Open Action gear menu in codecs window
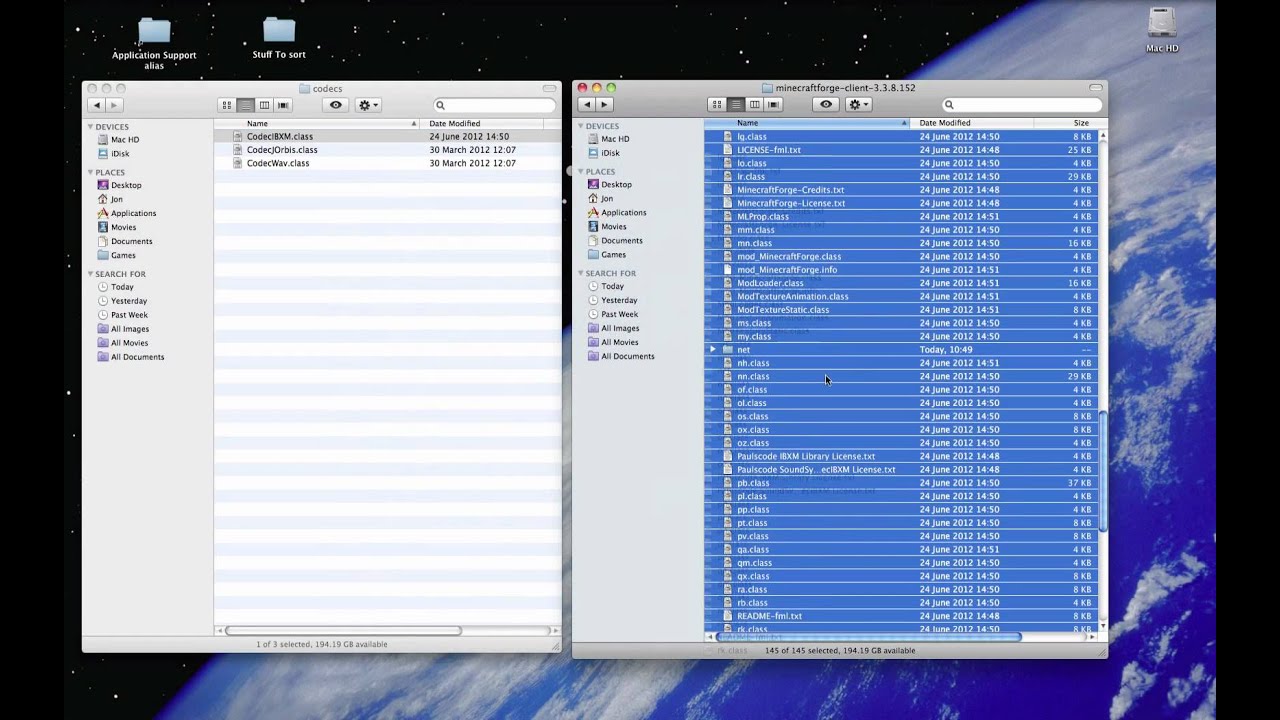 pos(368,105)
